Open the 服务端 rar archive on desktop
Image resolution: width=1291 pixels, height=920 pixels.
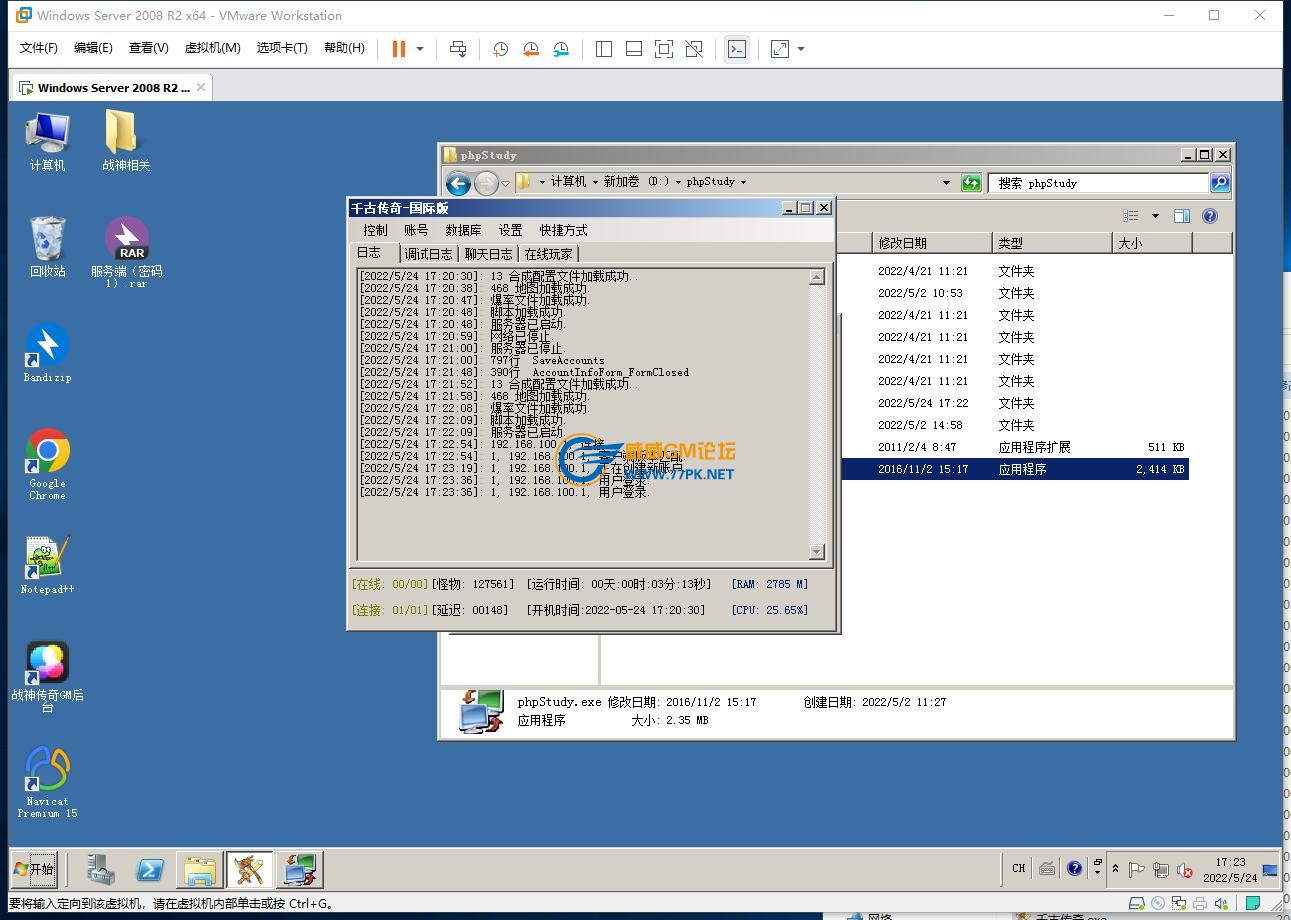(x=127, y=252)
